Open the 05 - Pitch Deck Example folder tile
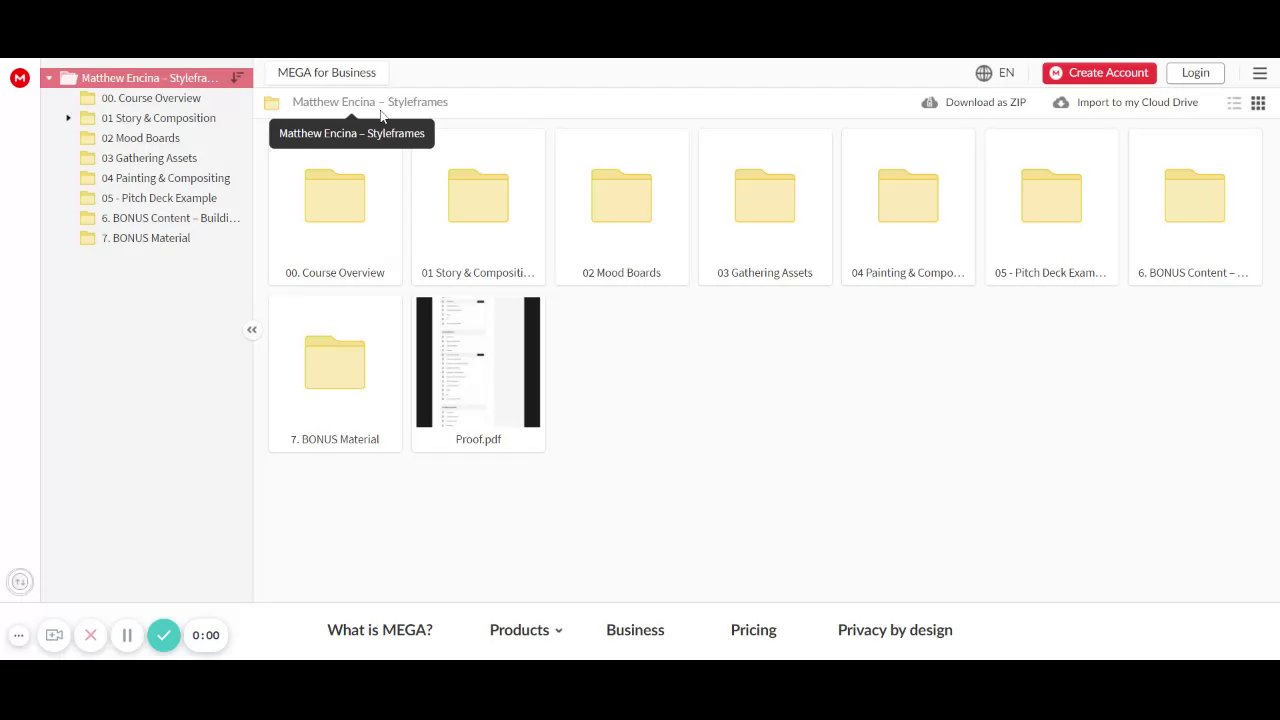The image size is (1280, 720). tap(1051, 207)
